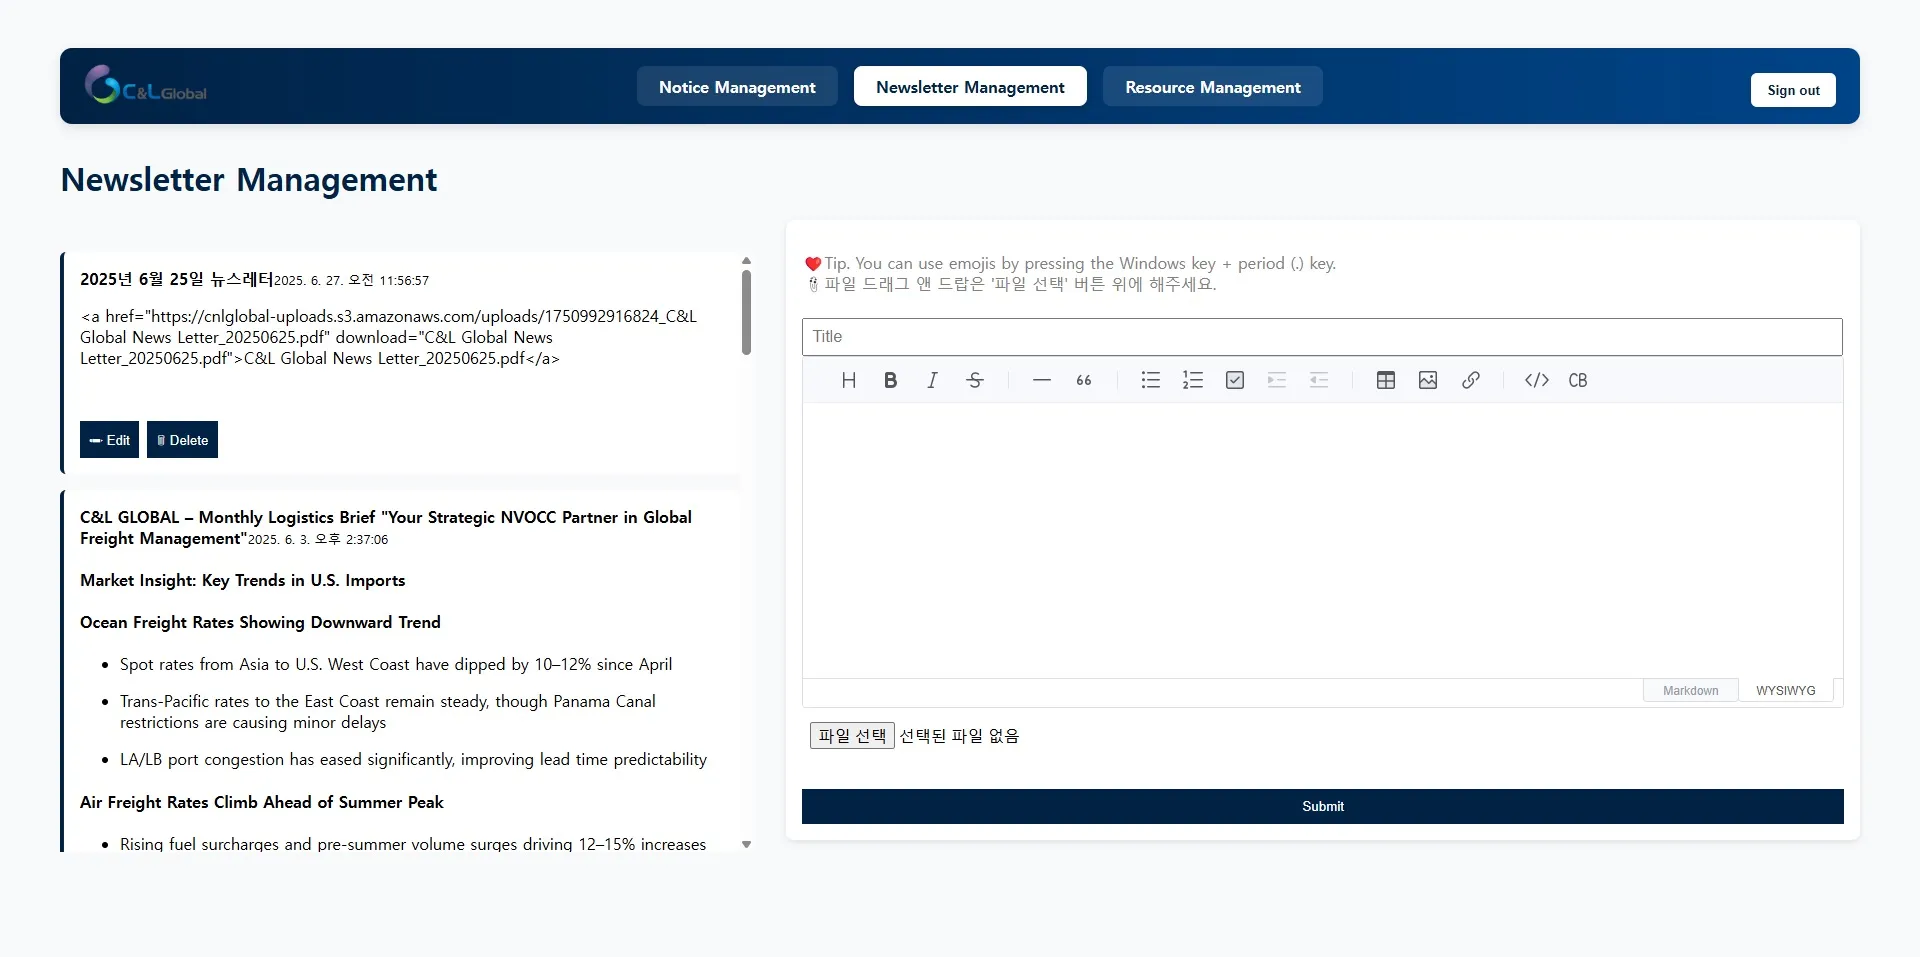Apply inline code formatting
The width and height of the screenshot is (1920, 957).
[1537, 380]
